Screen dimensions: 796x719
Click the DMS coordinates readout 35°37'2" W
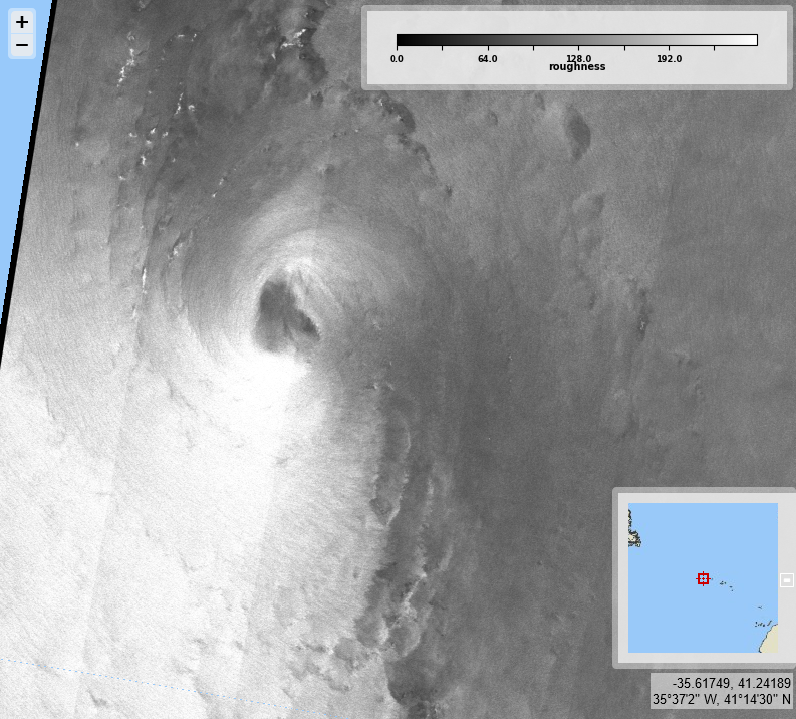tap(685, 700)
